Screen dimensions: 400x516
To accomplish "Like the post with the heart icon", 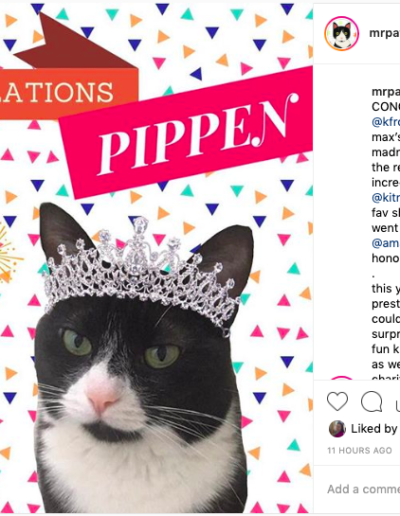I will coord(337,401).
